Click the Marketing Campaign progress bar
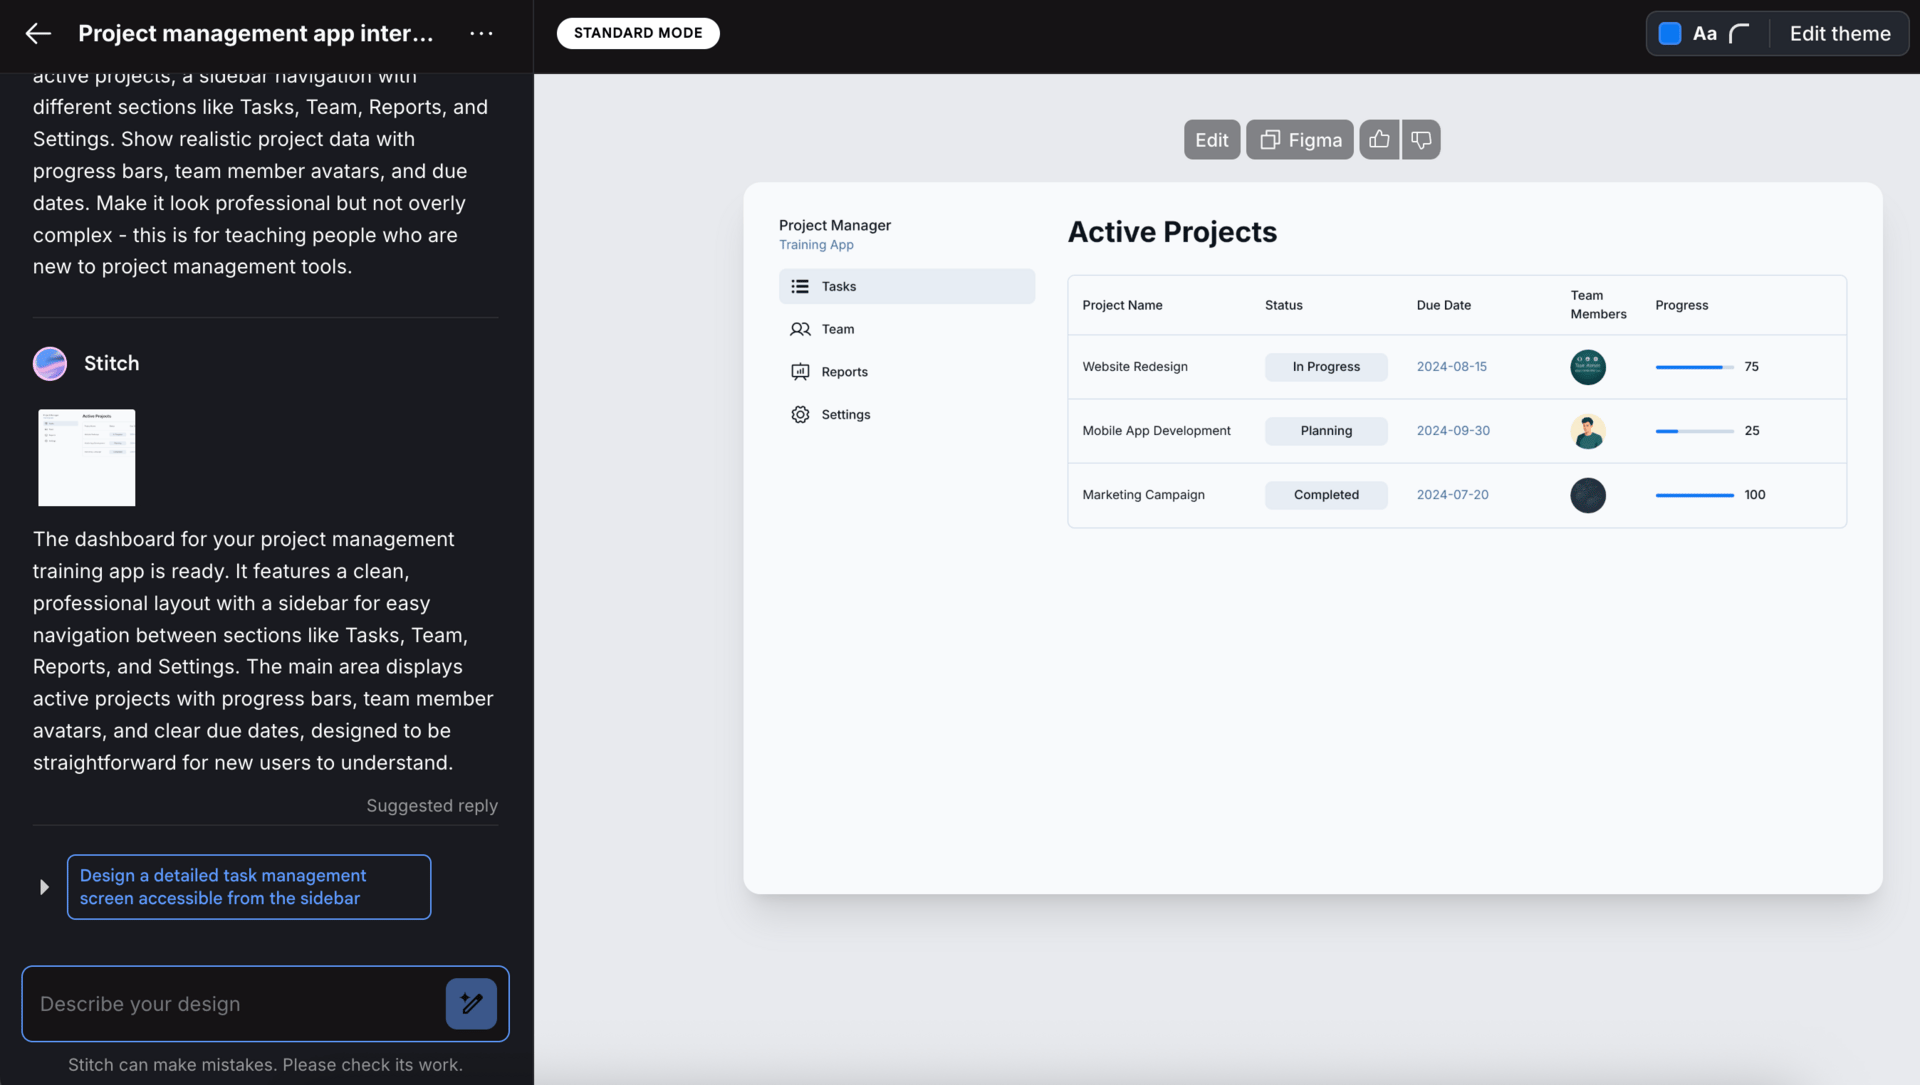The height and width of the screenshot is (1085, 1920). 1694,495
